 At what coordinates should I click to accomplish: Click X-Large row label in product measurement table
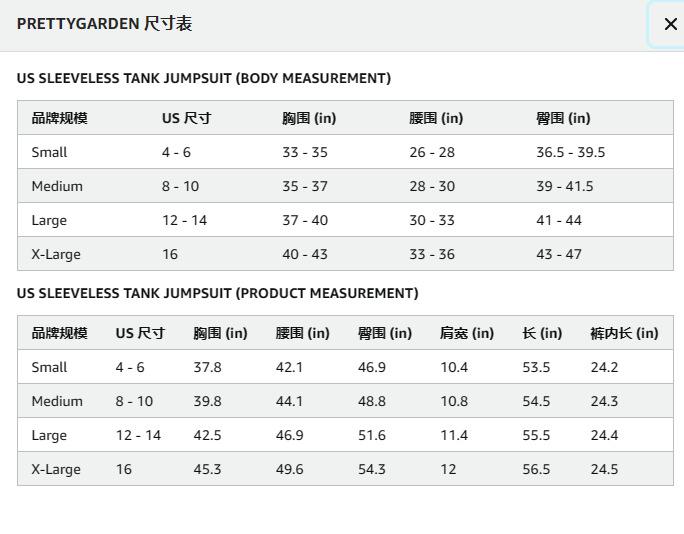56,469
